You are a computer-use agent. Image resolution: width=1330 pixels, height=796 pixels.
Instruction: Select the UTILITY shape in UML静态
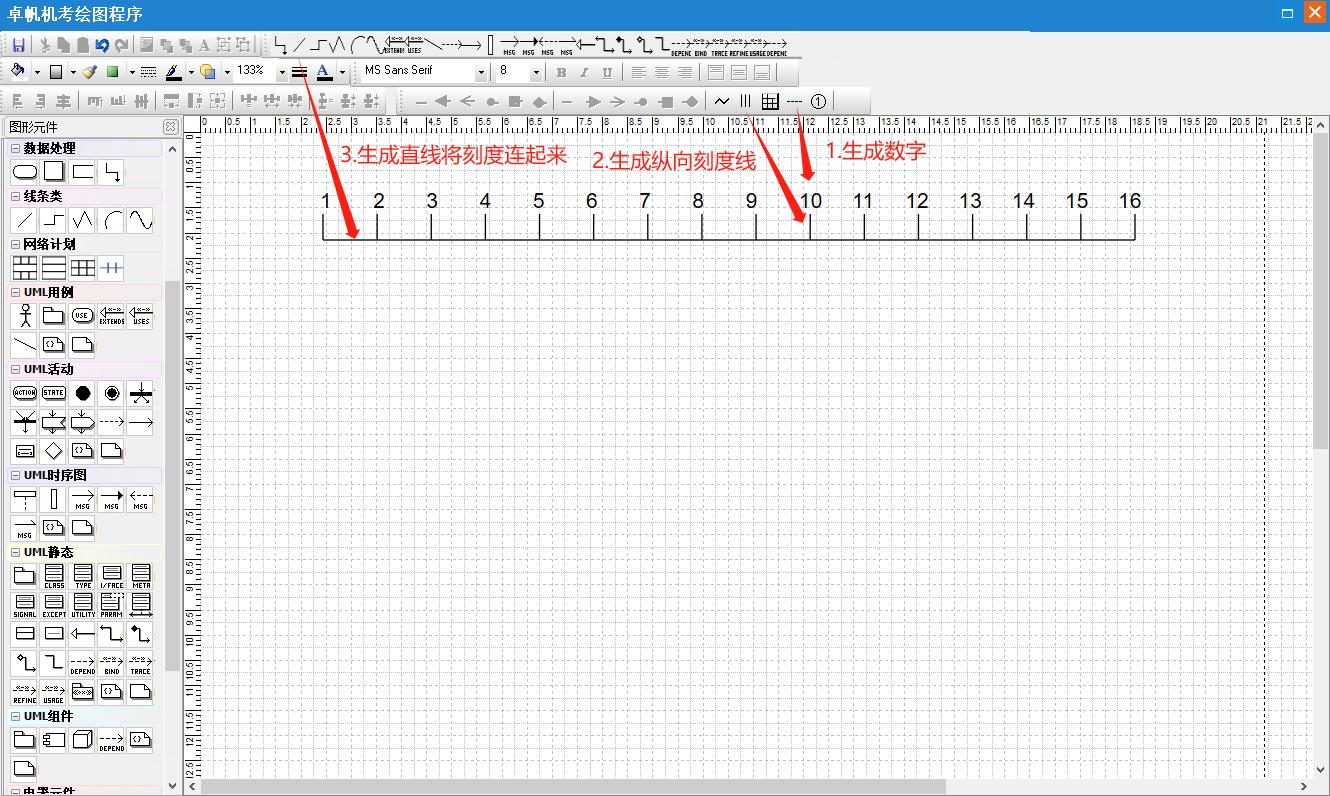(x=83, y=605)
